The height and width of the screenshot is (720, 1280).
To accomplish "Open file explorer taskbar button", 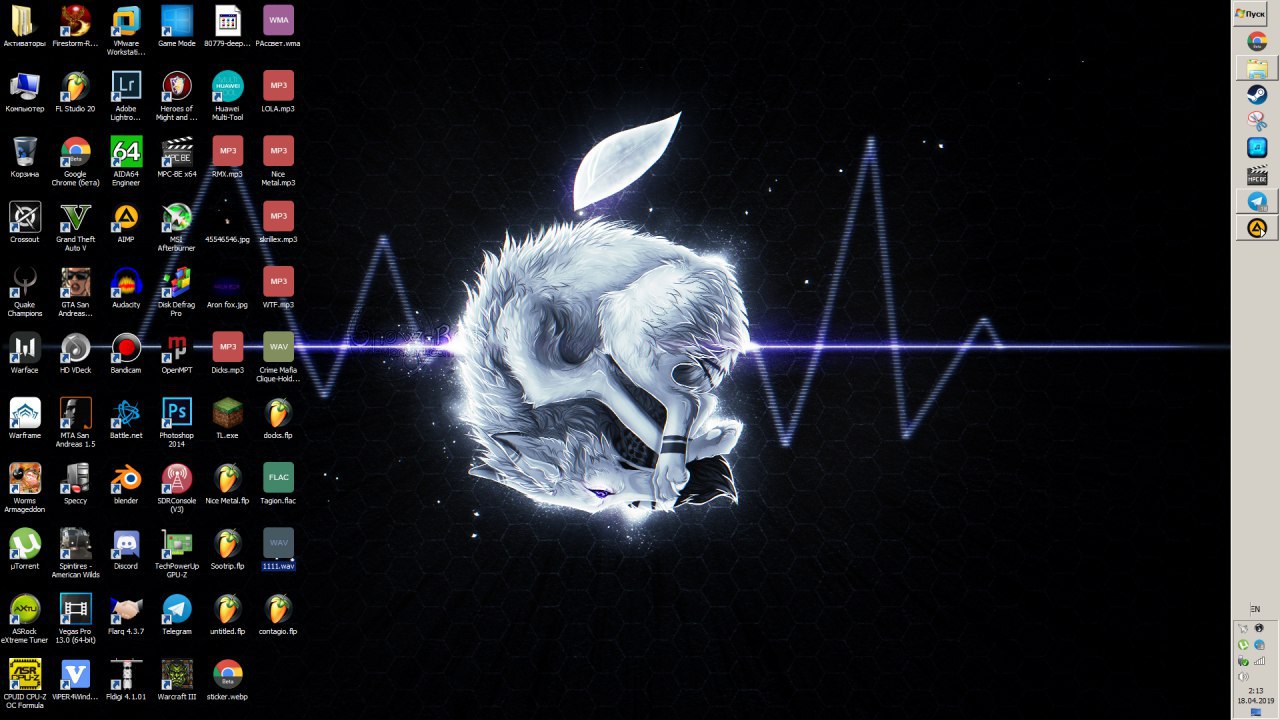I will 1257,68.
